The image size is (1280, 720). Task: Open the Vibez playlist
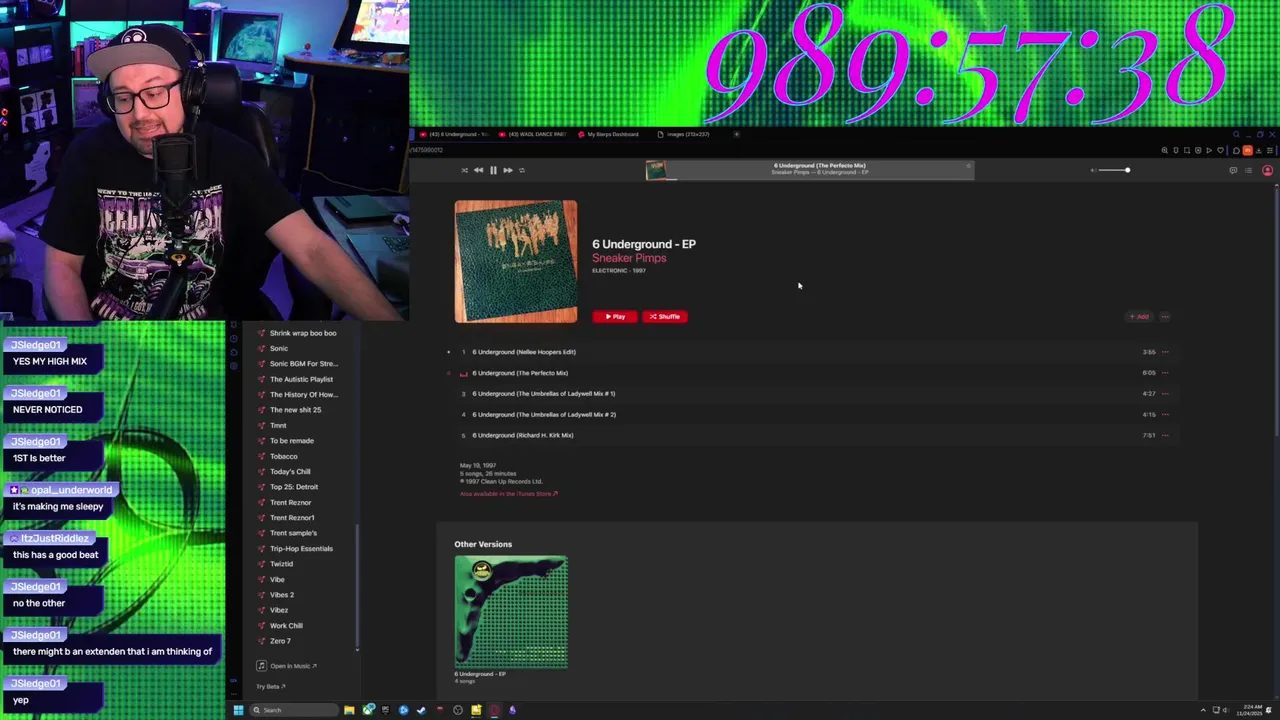(x=279, y=610)
